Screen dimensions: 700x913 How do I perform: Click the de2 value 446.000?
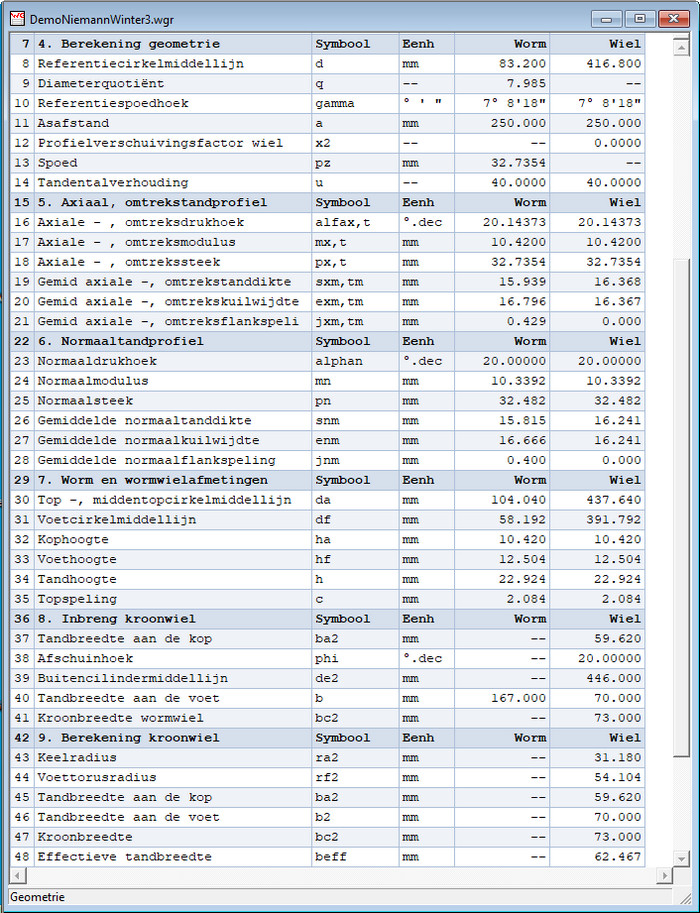(613, 678)
